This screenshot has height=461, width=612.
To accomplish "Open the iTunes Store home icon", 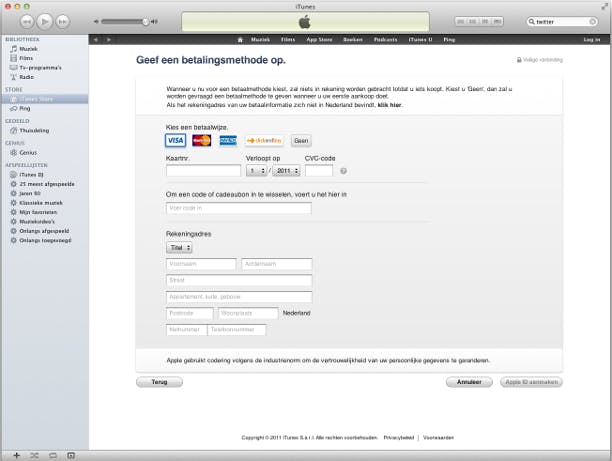I will [x=240, y=39].
